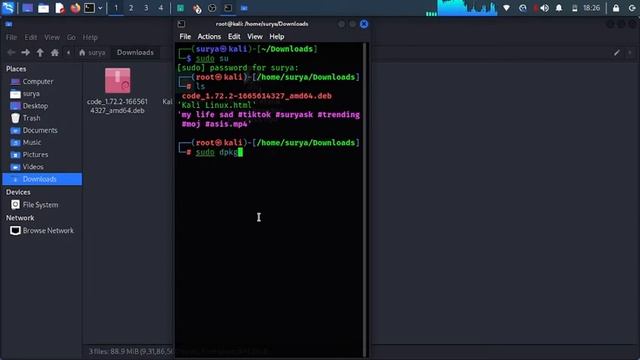Go to home folder via toolbar house icon
Viewport: 640px width, 360px height.
coord(55,52)
